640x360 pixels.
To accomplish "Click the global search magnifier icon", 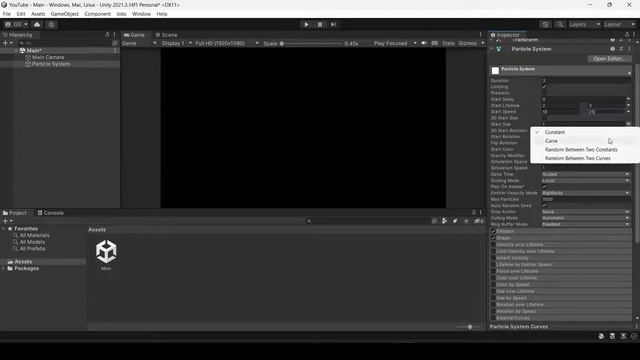I will (x=560, y=24).
